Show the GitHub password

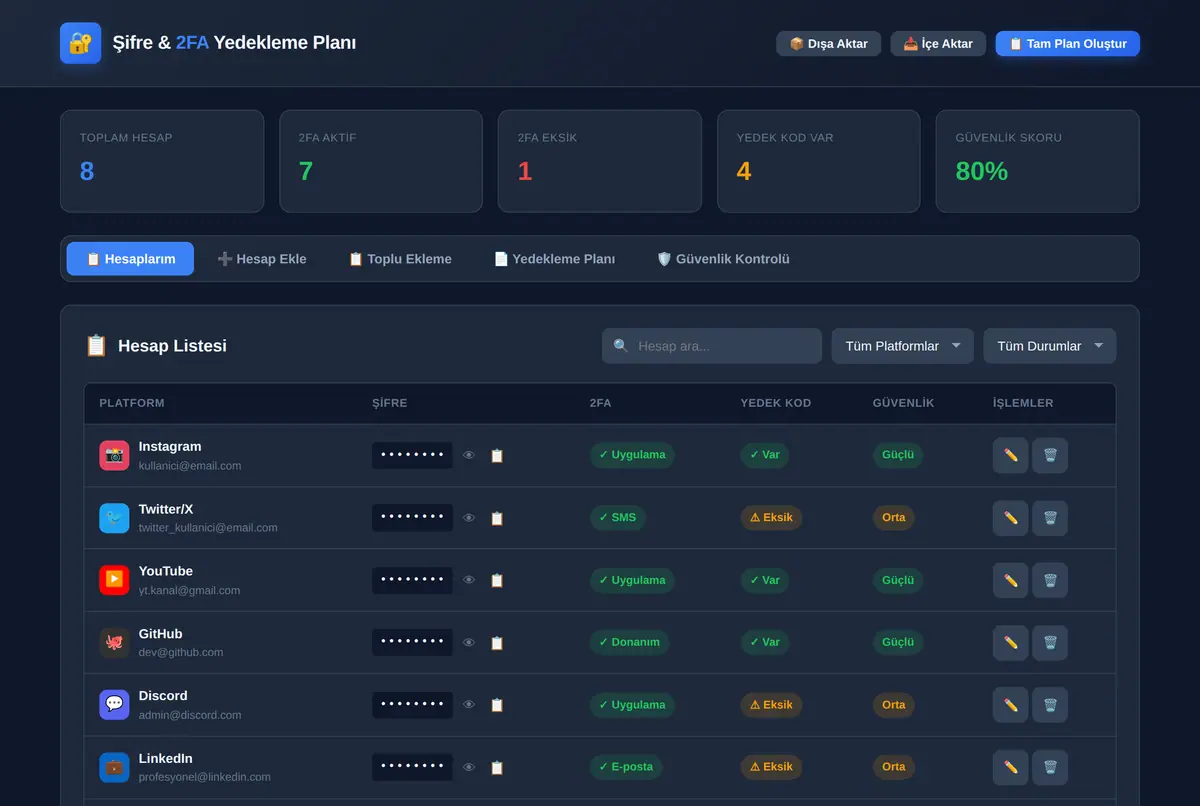click(x=469, y=643)
